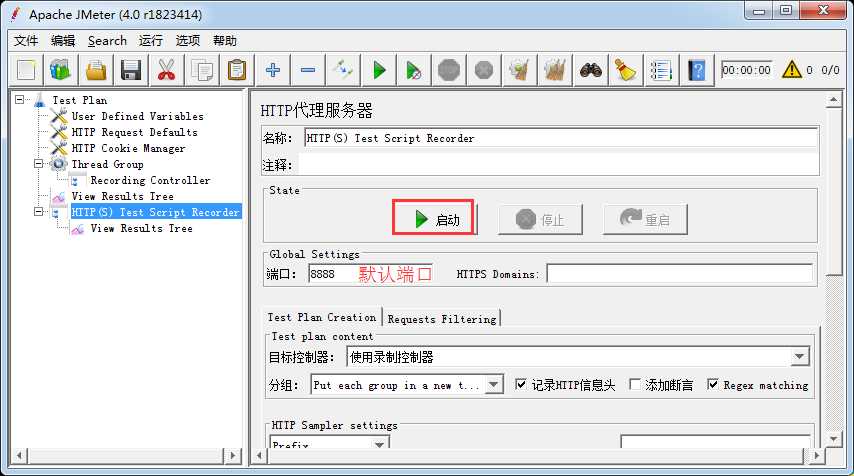Select the Thread Group tree item
854x476 pixels.
click(107, 164)
